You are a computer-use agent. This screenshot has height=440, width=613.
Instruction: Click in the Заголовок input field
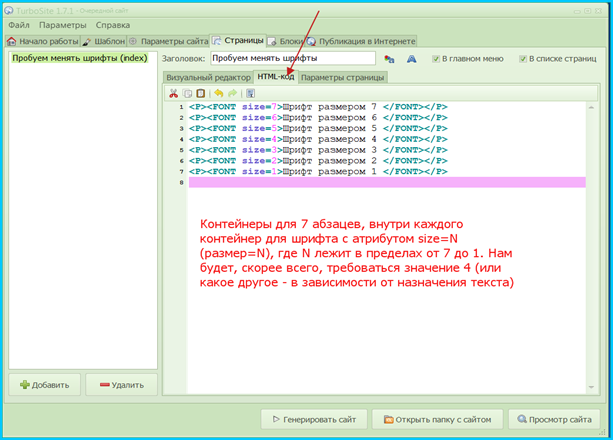pyautogui.click(x=293, y=58)
